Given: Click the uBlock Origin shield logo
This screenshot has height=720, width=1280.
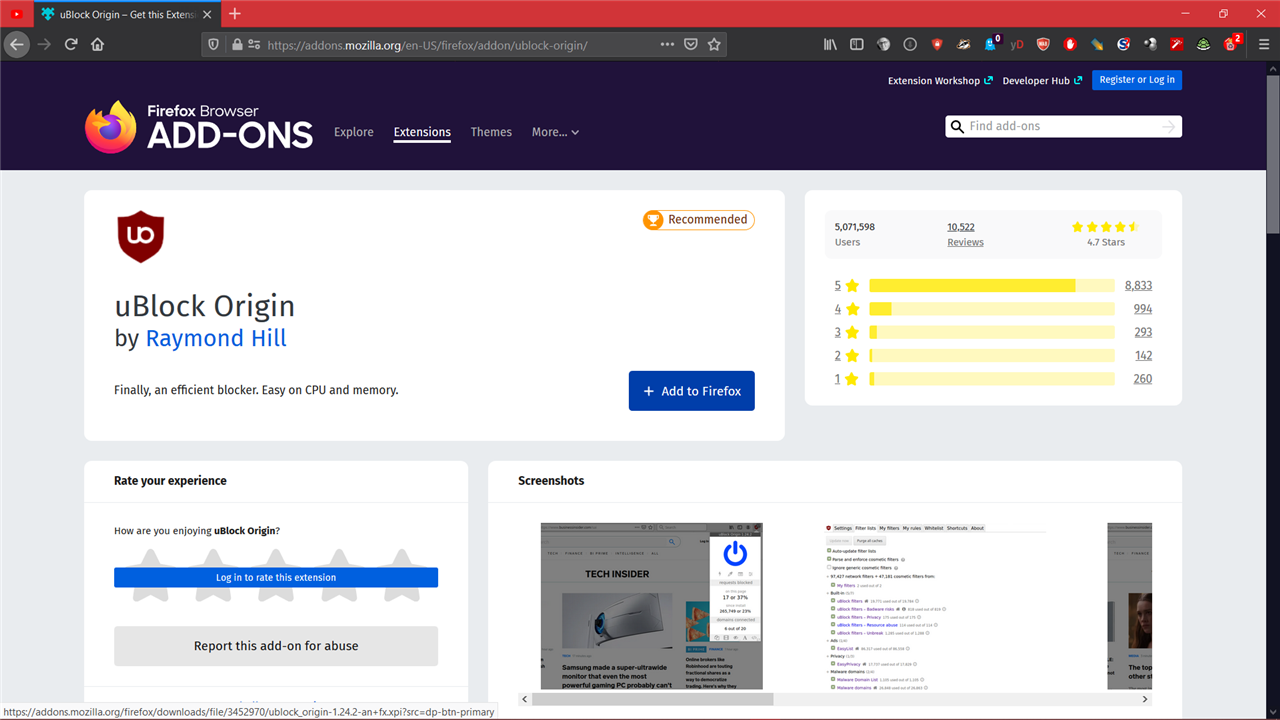Looking at the screenshot, I should pos(141,237).
